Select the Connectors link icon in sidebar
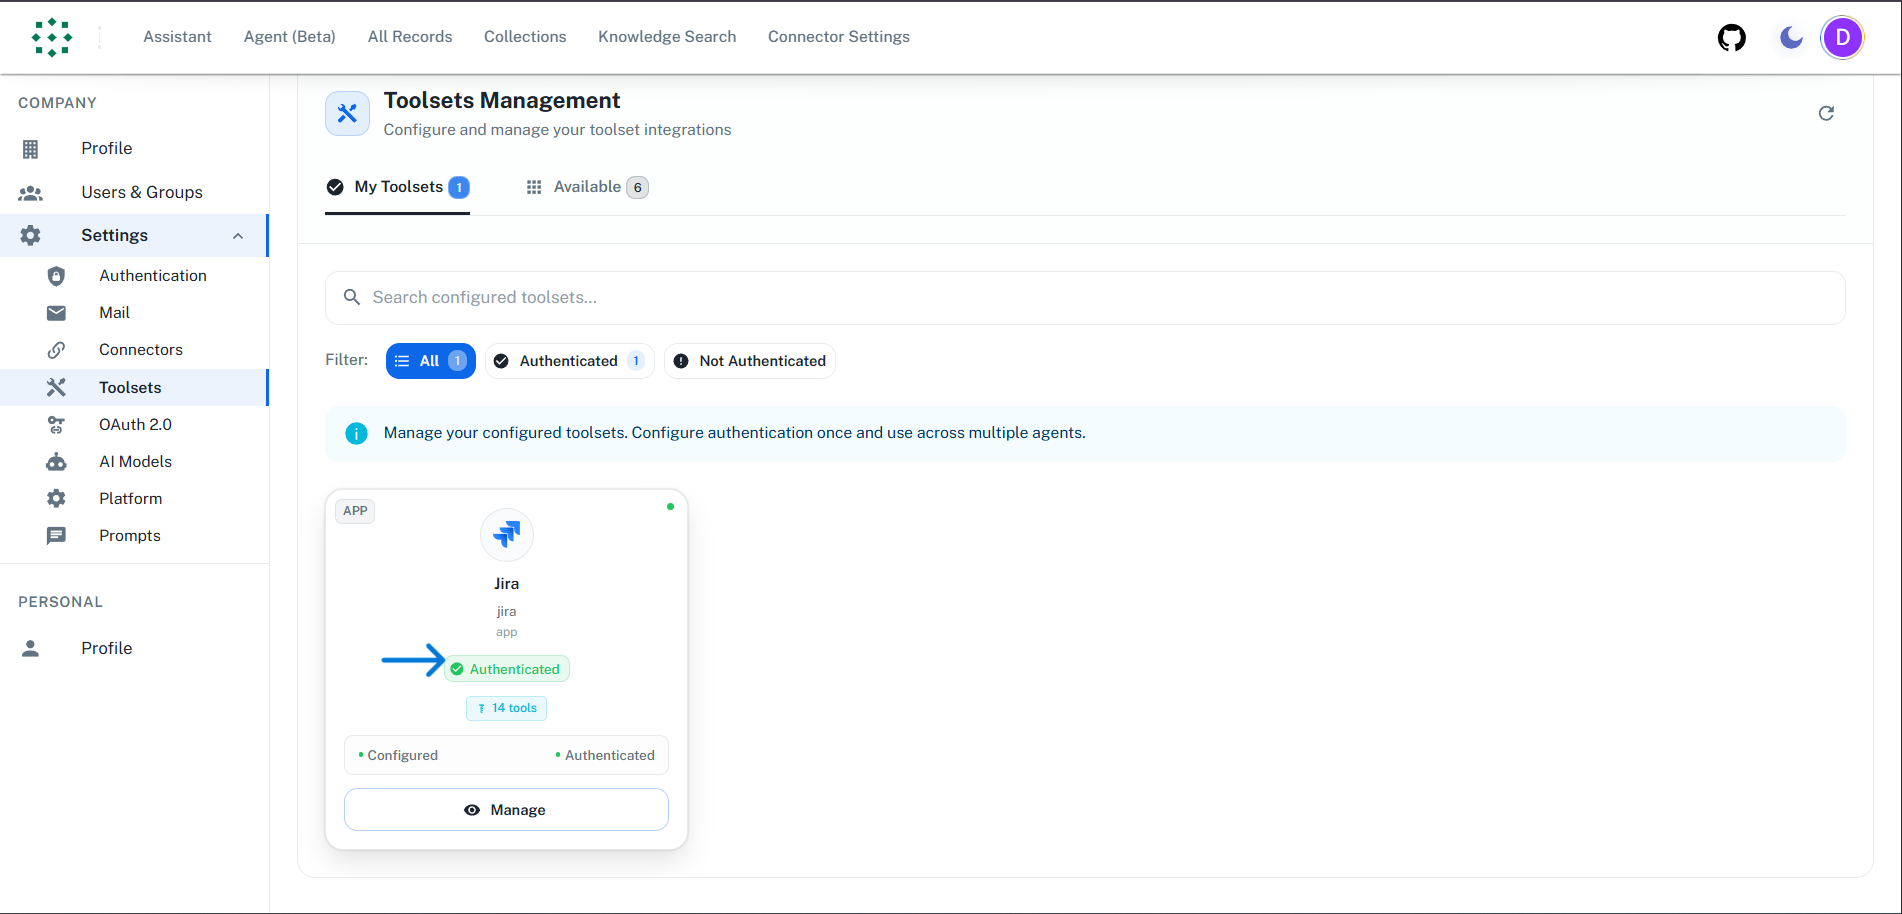 tap(56, 349)
